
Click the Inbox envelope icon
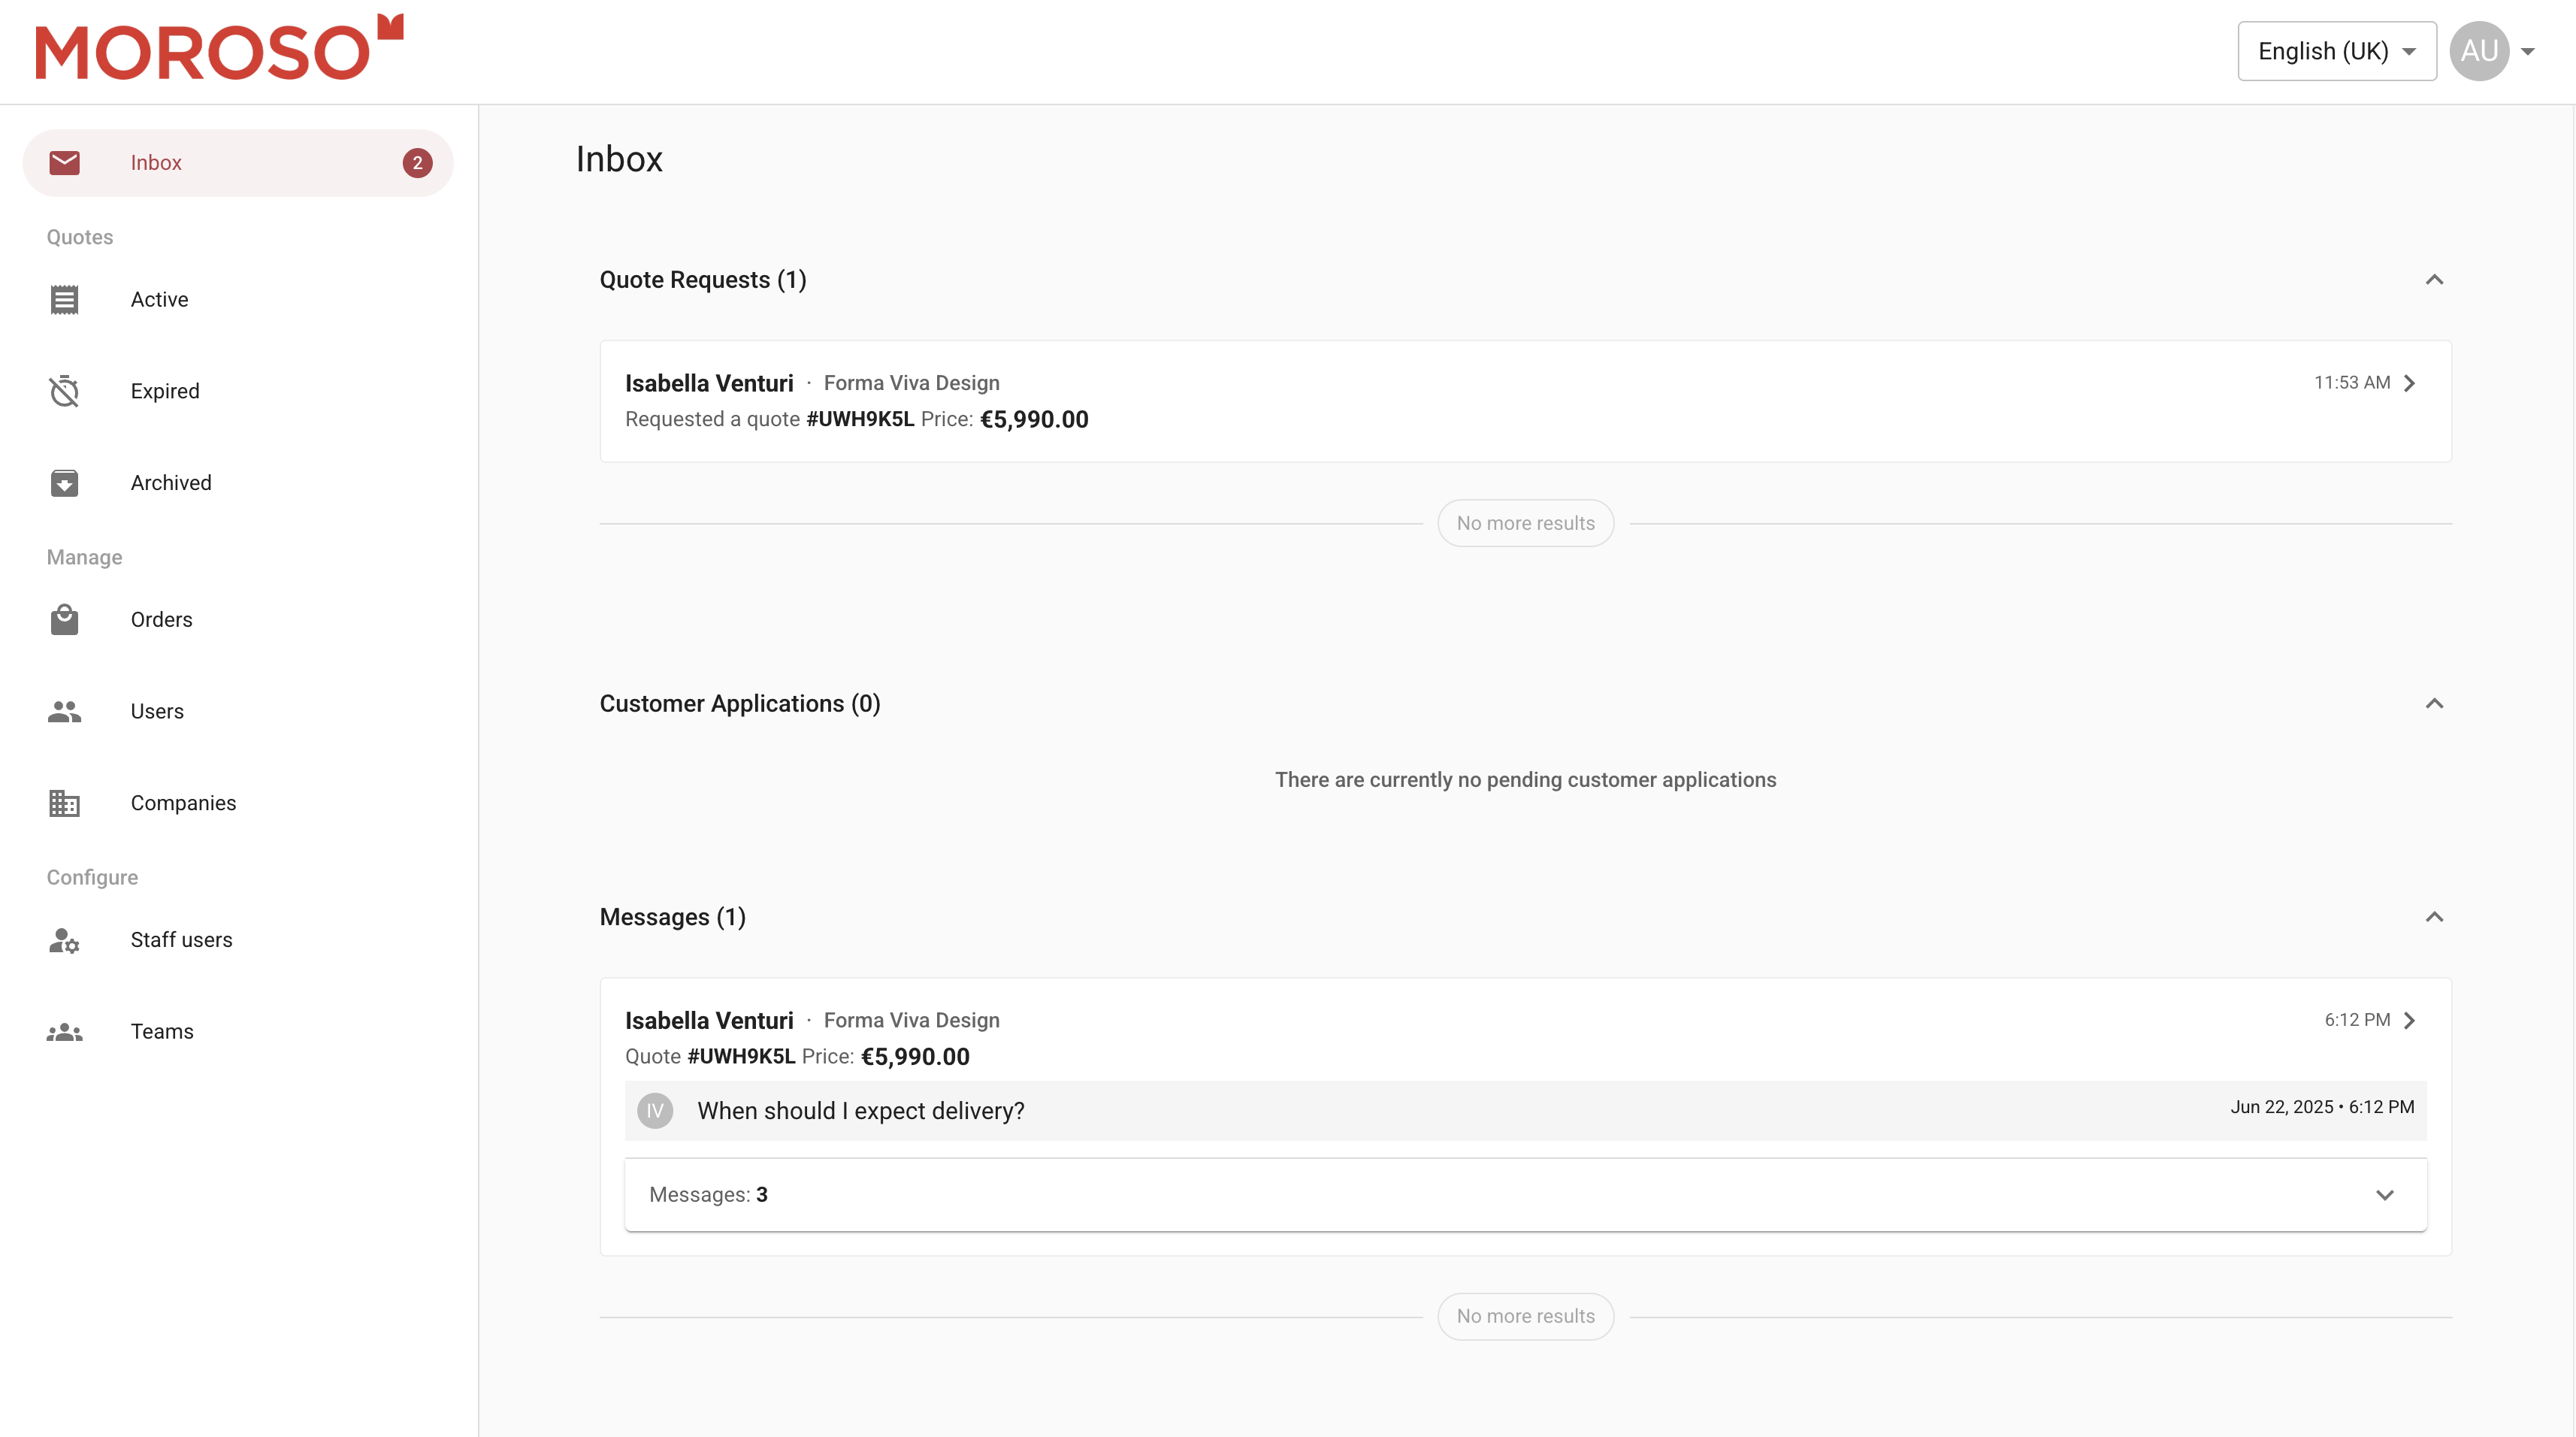(x=64, y=162)
